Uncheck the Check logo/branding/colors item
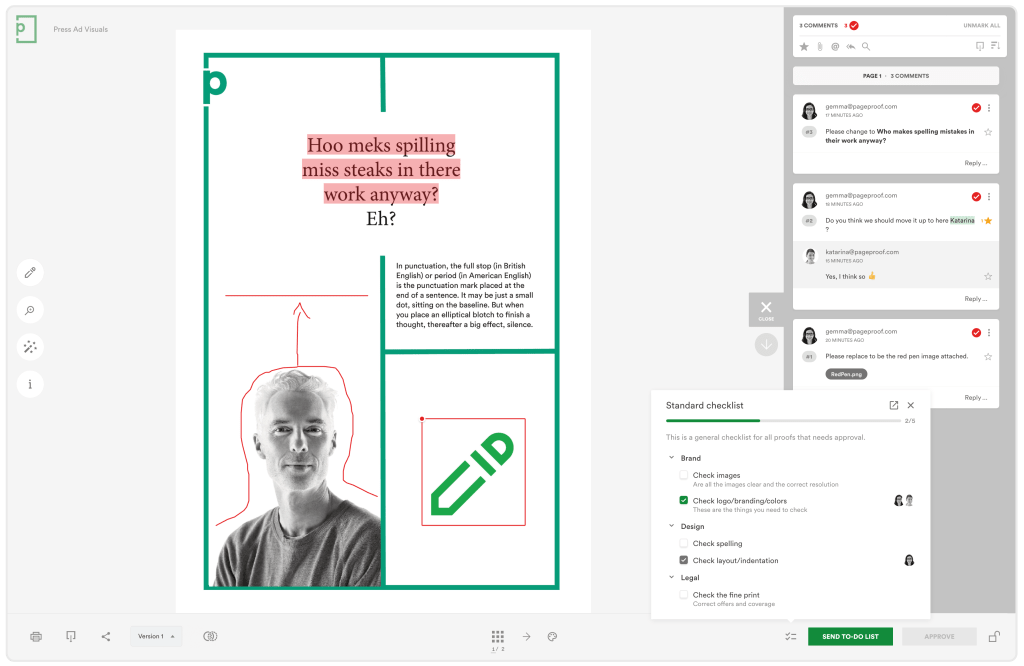1024x666 pixels. click(684, 501)
